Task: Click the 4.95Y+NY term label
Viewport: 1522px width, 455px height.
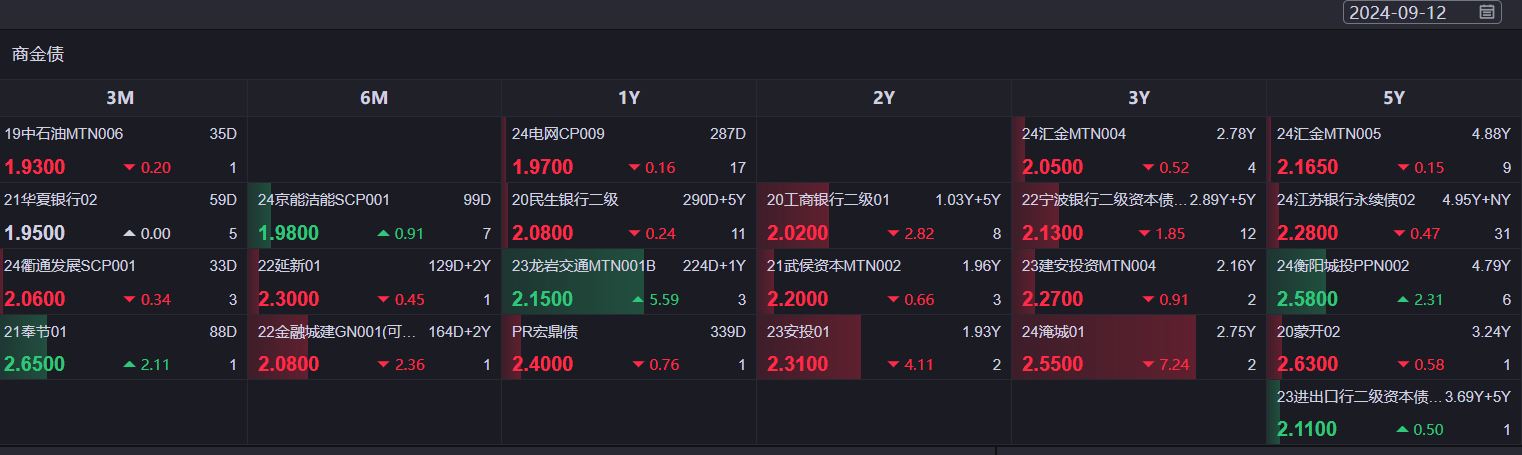Action: coord(1476,200)
